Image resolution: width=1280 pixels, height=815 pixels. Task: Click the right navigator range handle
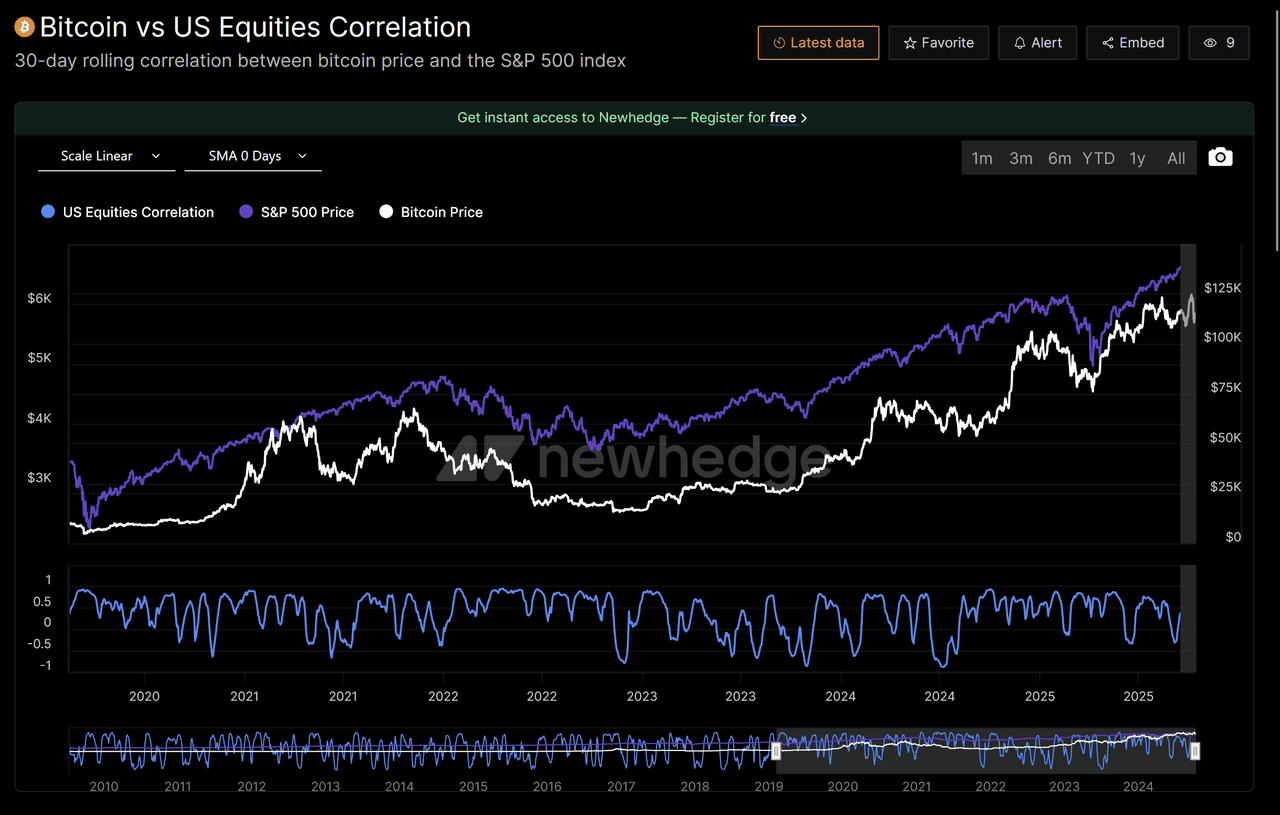pyautogui.click(x=1194, y=751)
